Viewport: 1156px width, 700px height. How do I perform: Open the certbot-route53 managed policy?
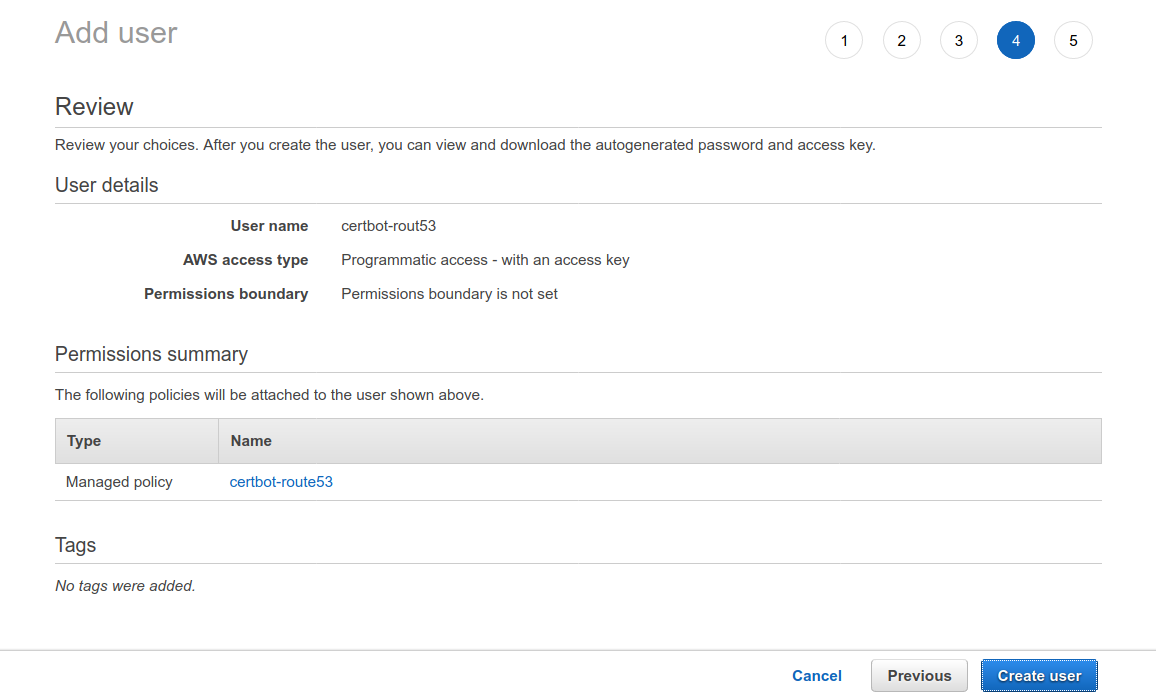(x=281, y=481)
